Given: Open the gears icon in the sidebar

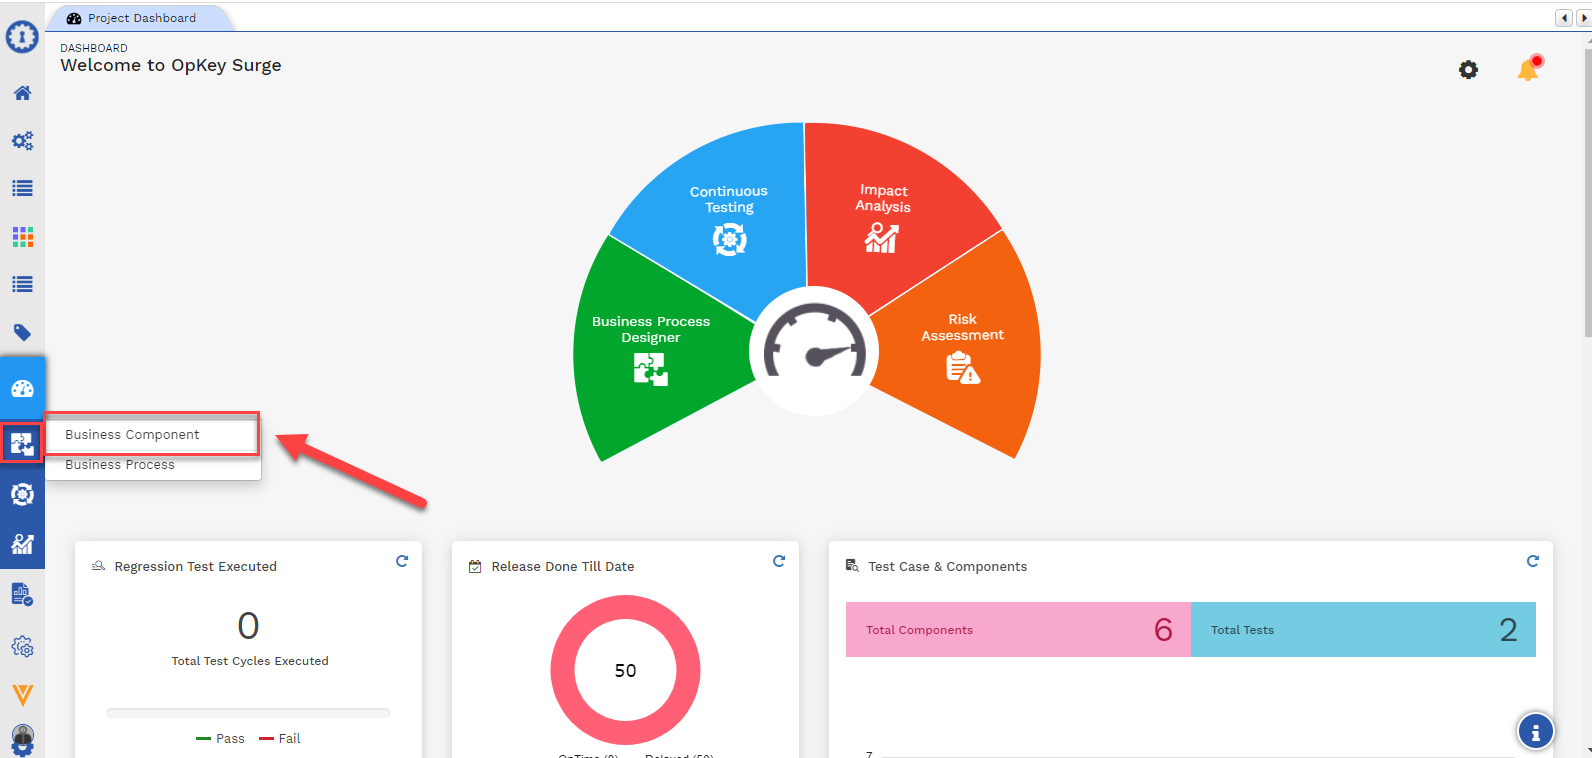Looking at the screenshot, I should point(22,141).
